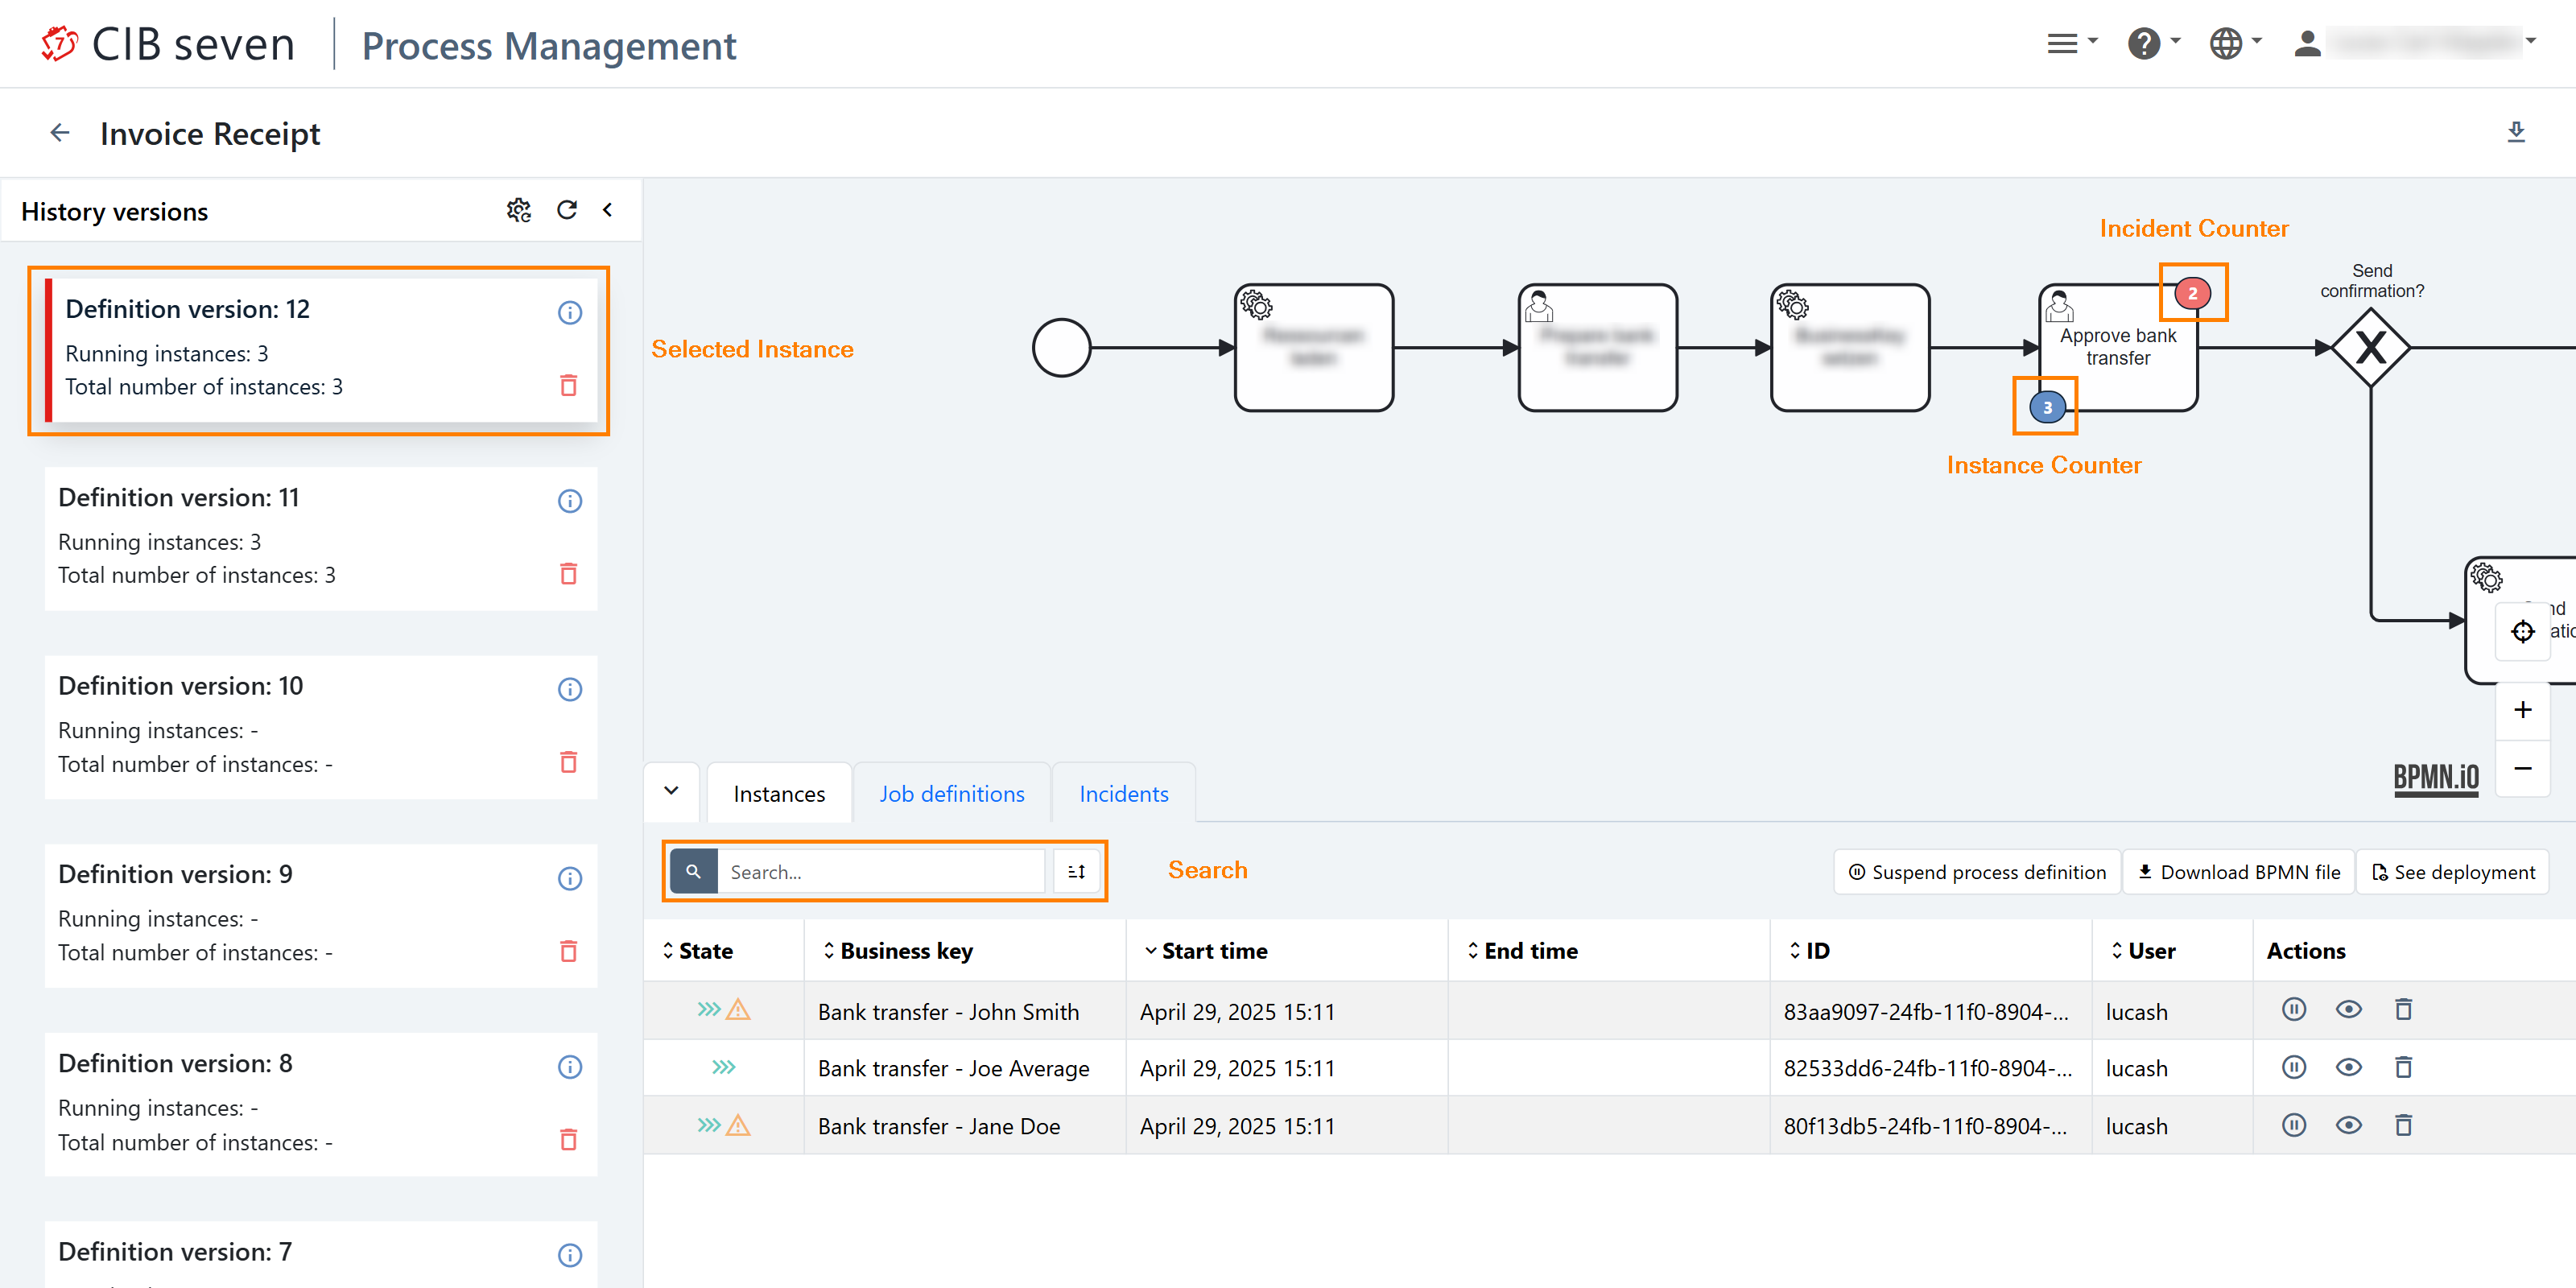The width and height of the screenshot is (2576, 1288).
Task: Delete Definition version 9
Action: coord(568,951)
